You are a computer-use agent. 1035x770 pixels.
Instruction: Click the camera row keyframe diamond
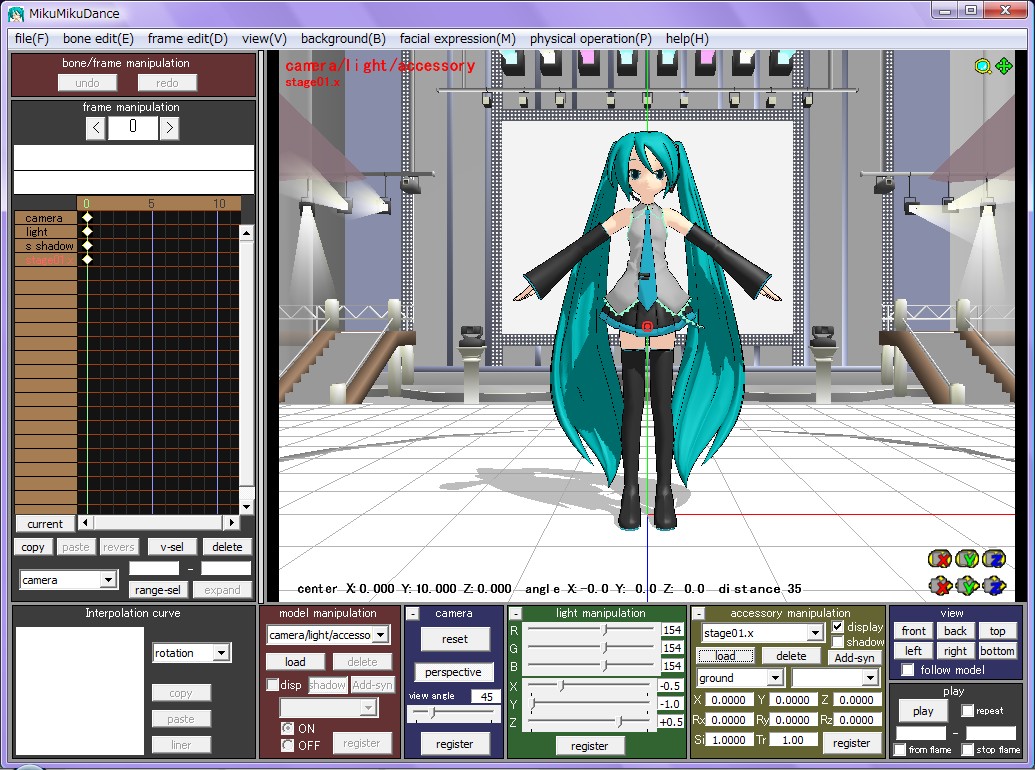click(87, 217)
